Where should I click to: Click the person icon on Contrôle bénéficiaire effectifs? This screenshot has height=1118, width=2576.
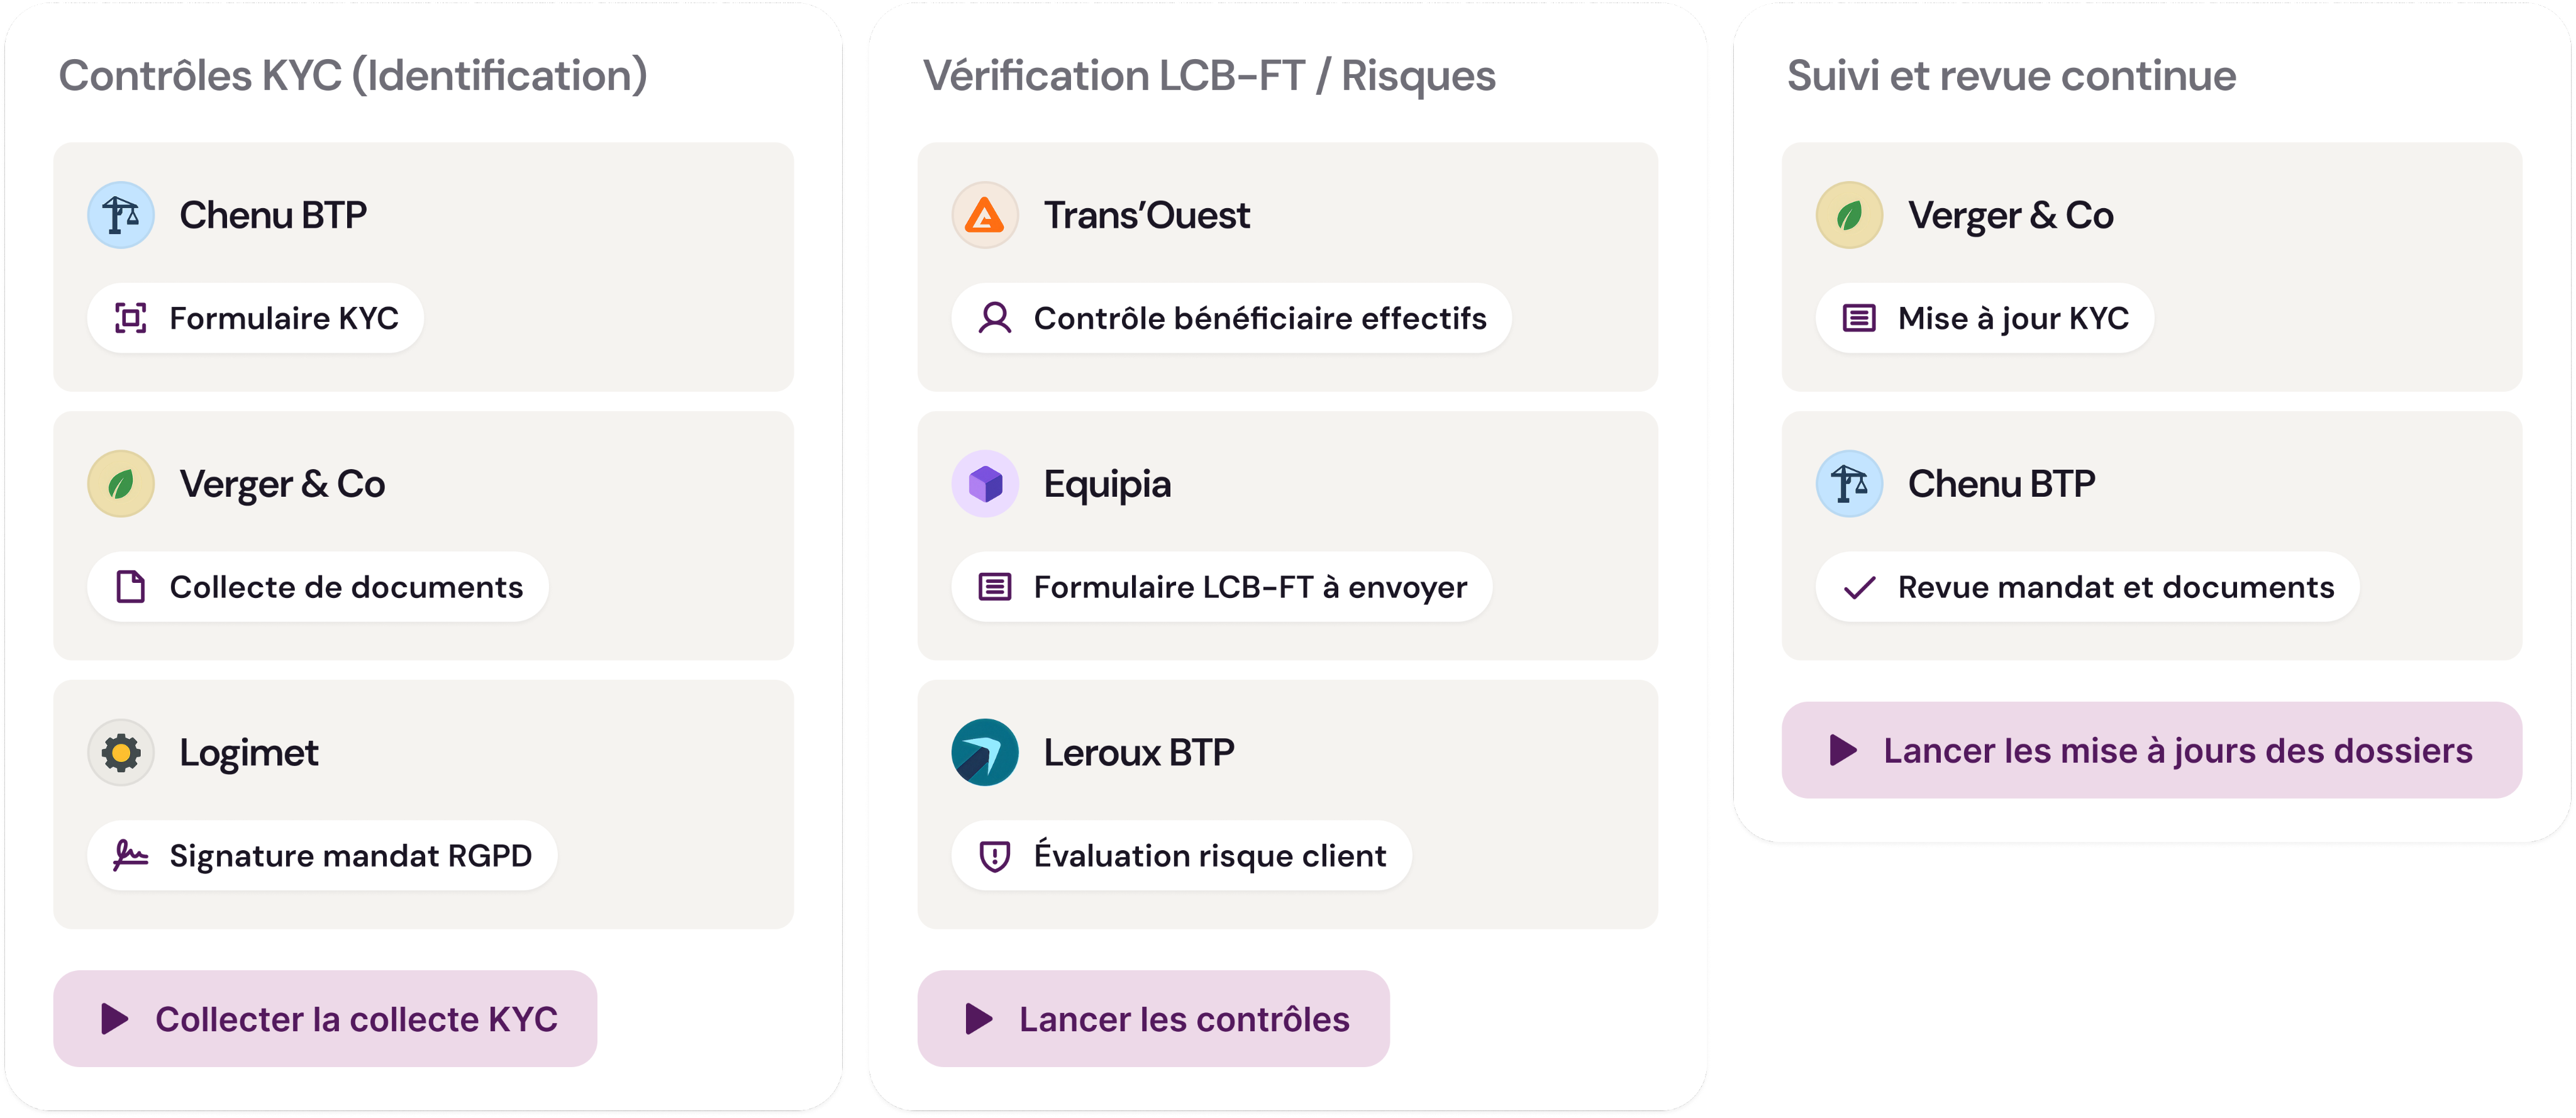[x=996, y=317]
